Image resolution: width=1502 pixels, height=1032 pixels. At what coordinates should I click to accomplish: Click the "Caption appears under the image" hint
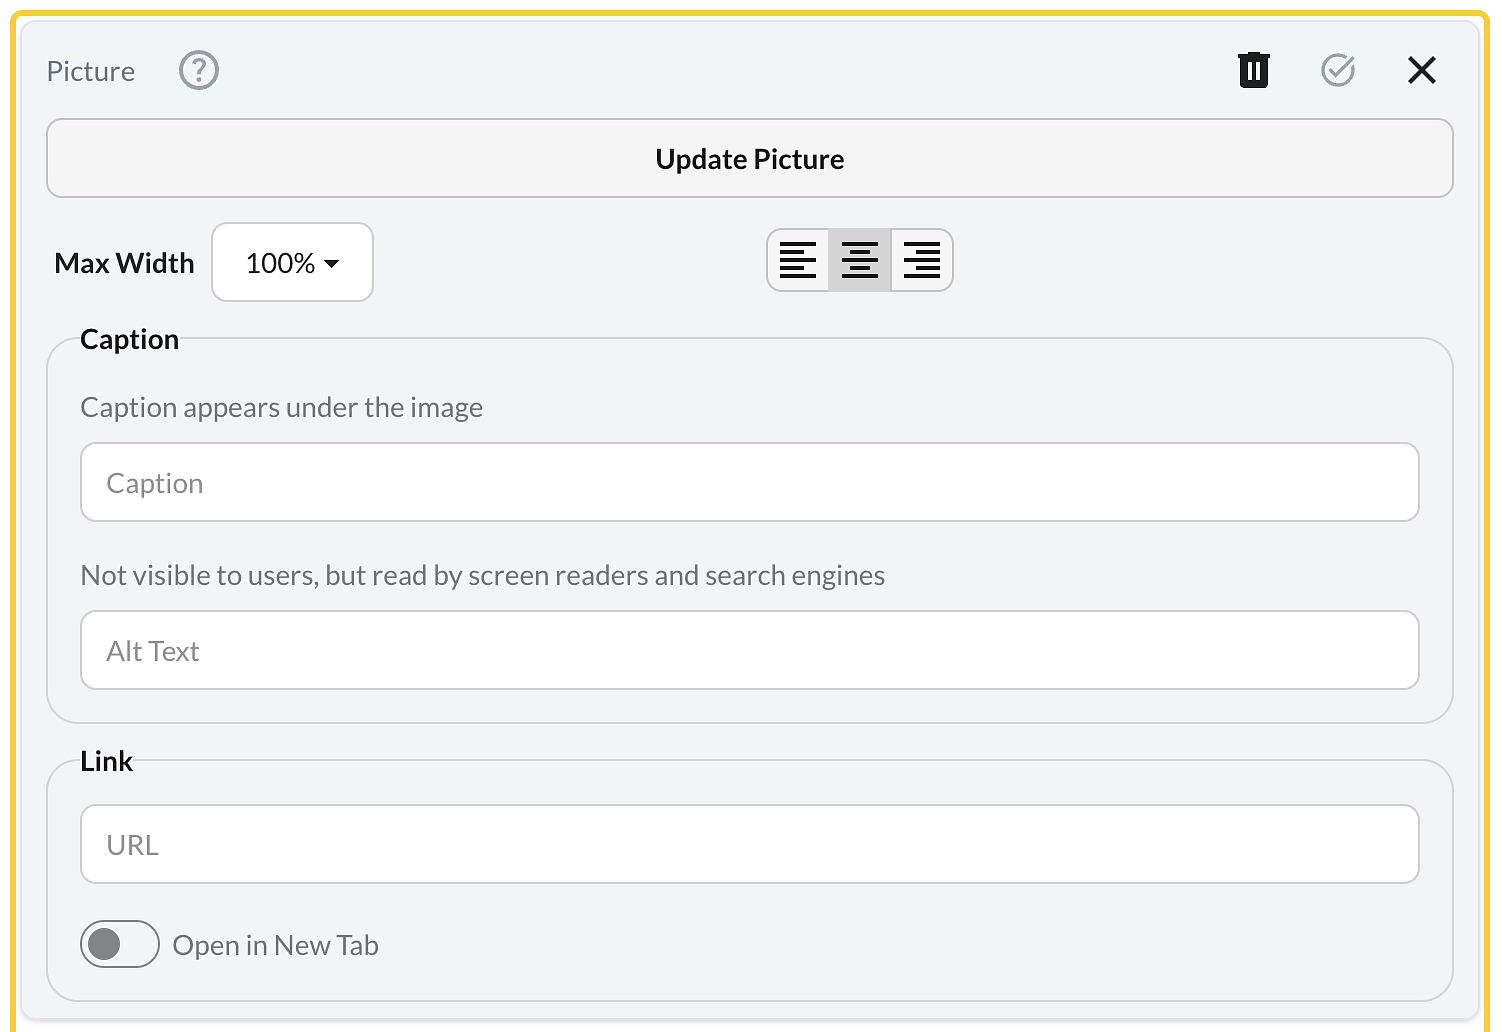[281, 408]
